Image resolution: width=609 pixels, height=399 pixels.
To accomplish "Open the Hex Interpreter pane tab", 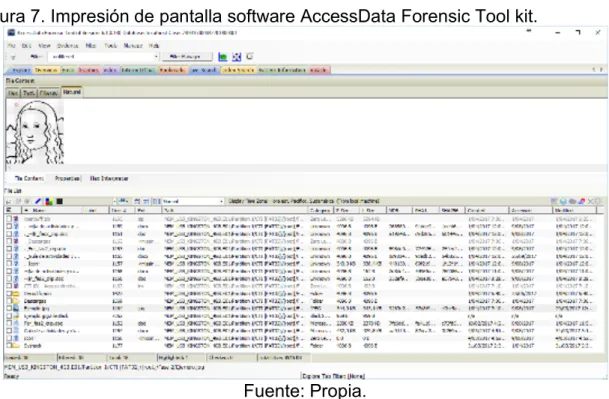I will pyautogui.click(x=109, y=179).
